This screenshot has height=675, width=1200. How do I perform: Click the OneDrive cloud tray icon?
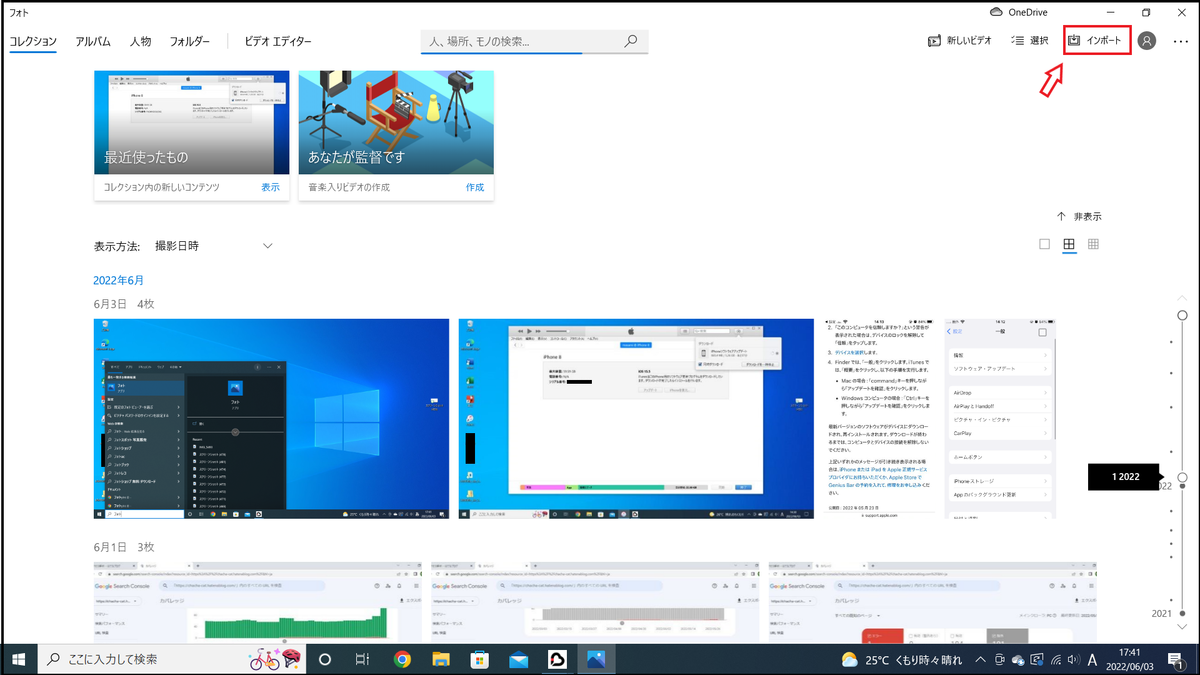coord(1018,659)
